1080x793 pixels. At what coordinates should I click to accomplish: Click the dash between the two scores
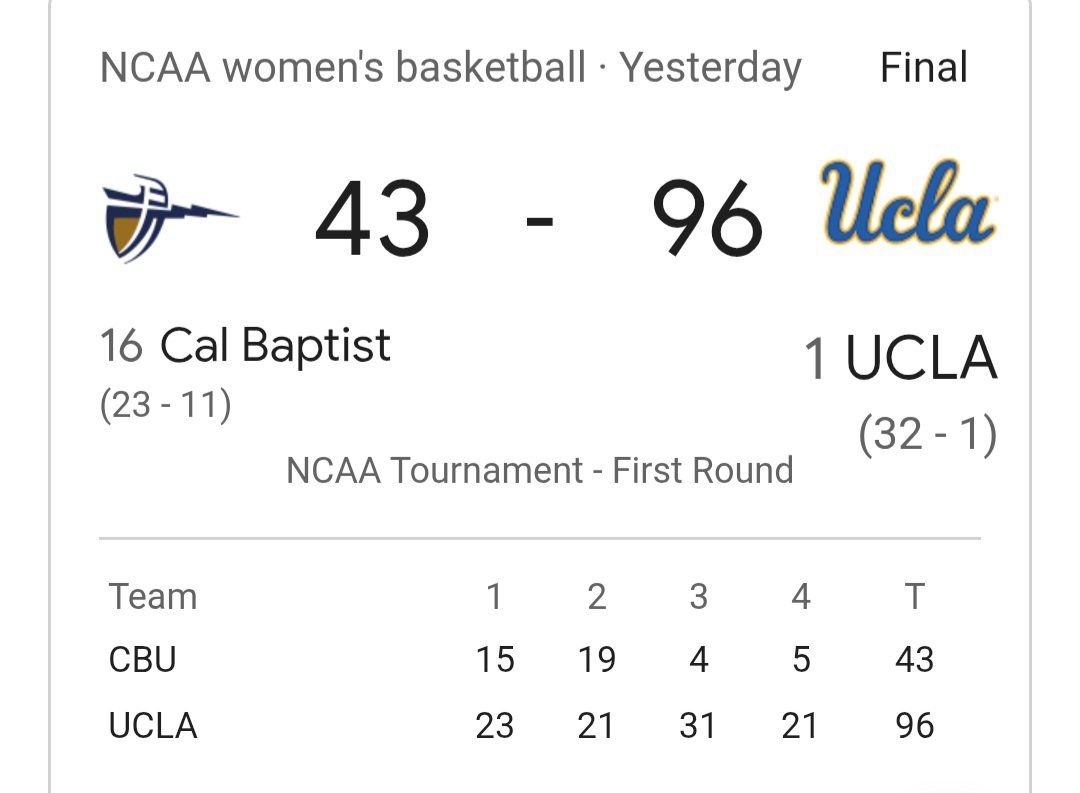click(x=540, y=219)
